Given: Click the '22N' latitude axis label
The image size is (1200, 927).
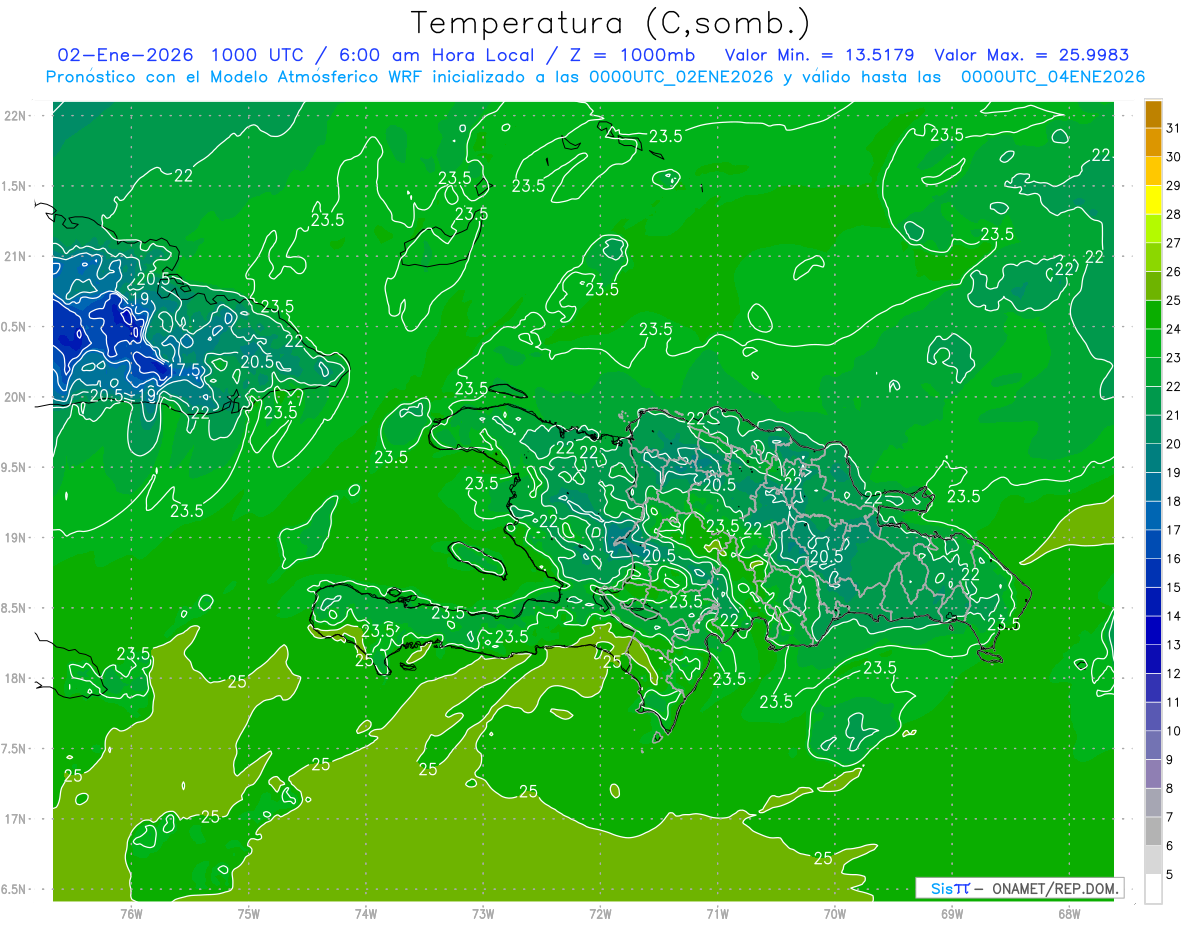Looking at the screenshot, I should pos(15,116).
